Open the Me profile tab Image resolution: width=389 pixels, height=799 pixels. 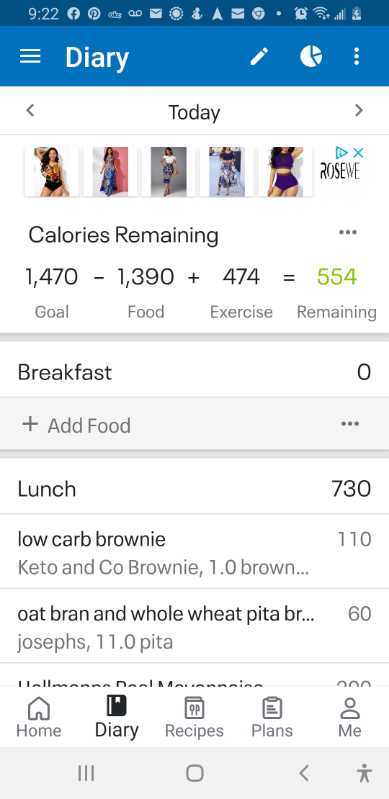click(x=350, y=717)
